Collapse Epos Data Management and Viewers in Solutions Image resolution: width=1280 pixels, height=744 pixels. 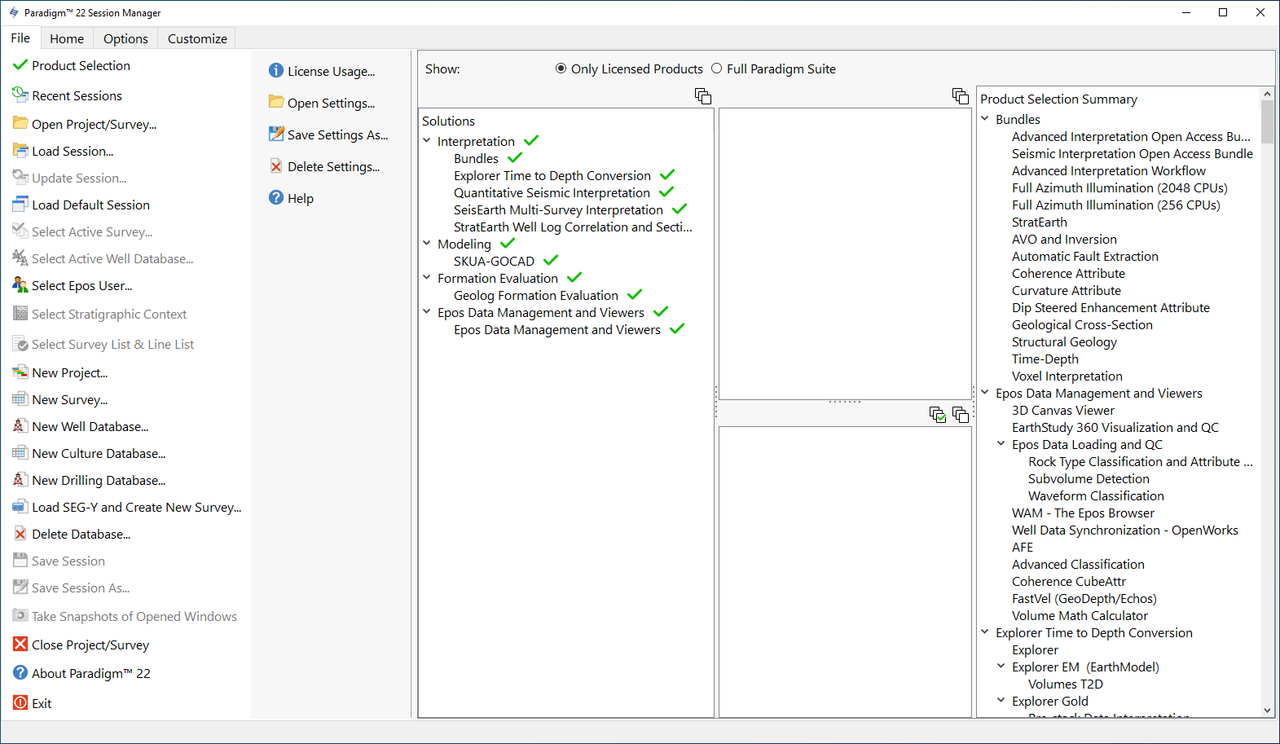point(427,312)
